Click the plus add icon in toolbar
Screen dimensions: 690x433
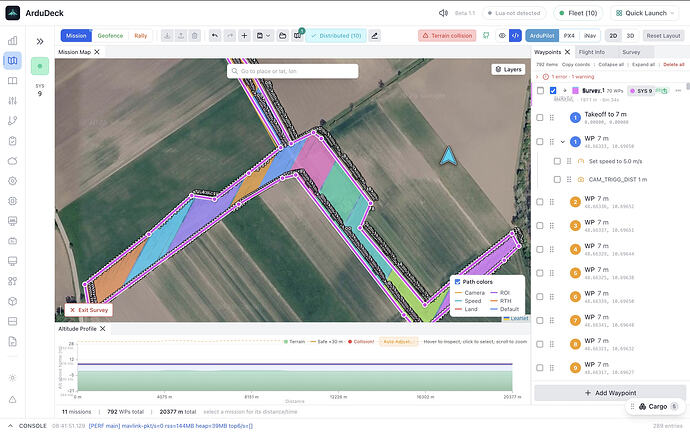point(244,36)
